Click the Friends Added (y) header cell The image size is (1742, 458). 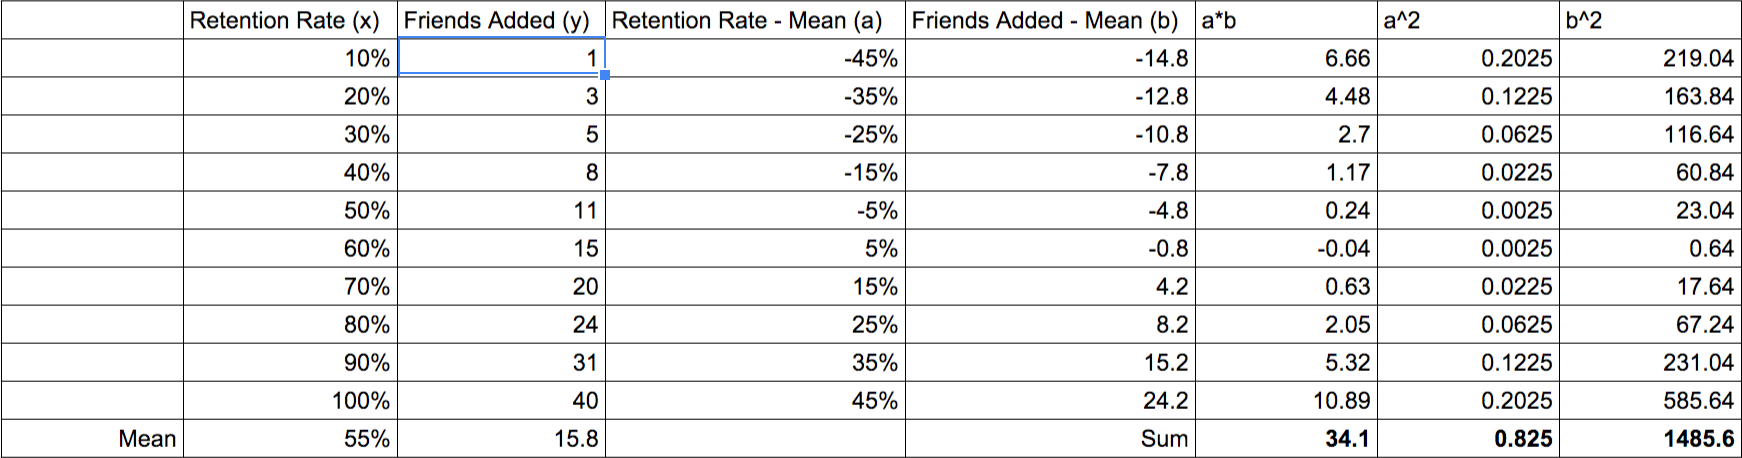(501, 20)
